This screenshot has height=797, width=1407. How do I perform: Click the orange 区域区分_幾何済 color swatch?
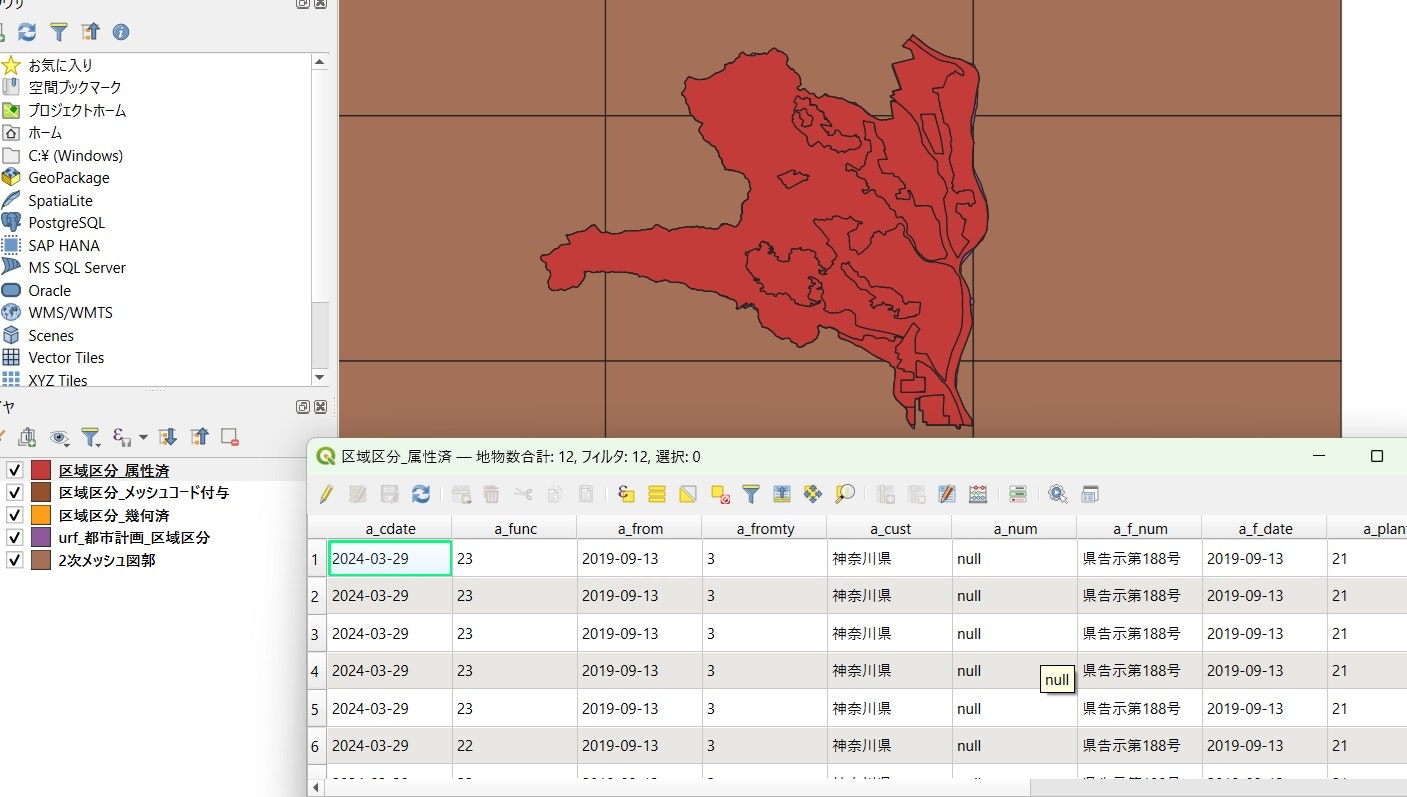pyautogui.click(x=41, y=515)
